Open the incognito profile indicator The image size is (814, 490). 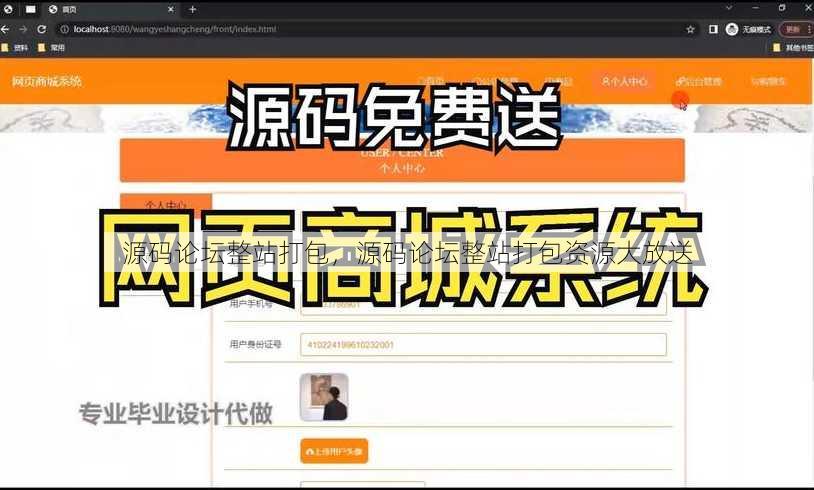pos(749,30)
